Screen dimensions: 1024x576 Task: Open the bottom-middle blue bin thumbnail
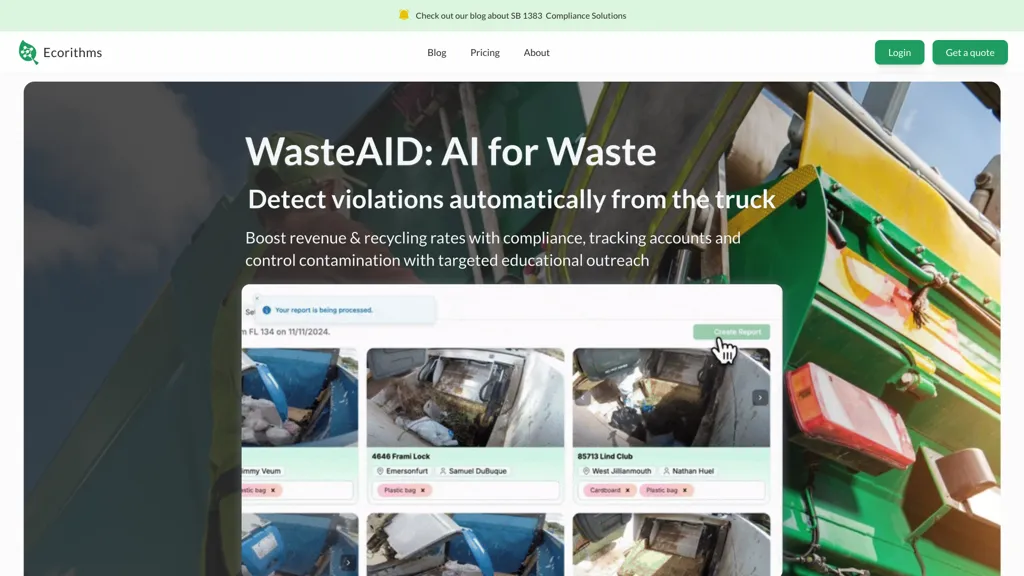[465, 544]
